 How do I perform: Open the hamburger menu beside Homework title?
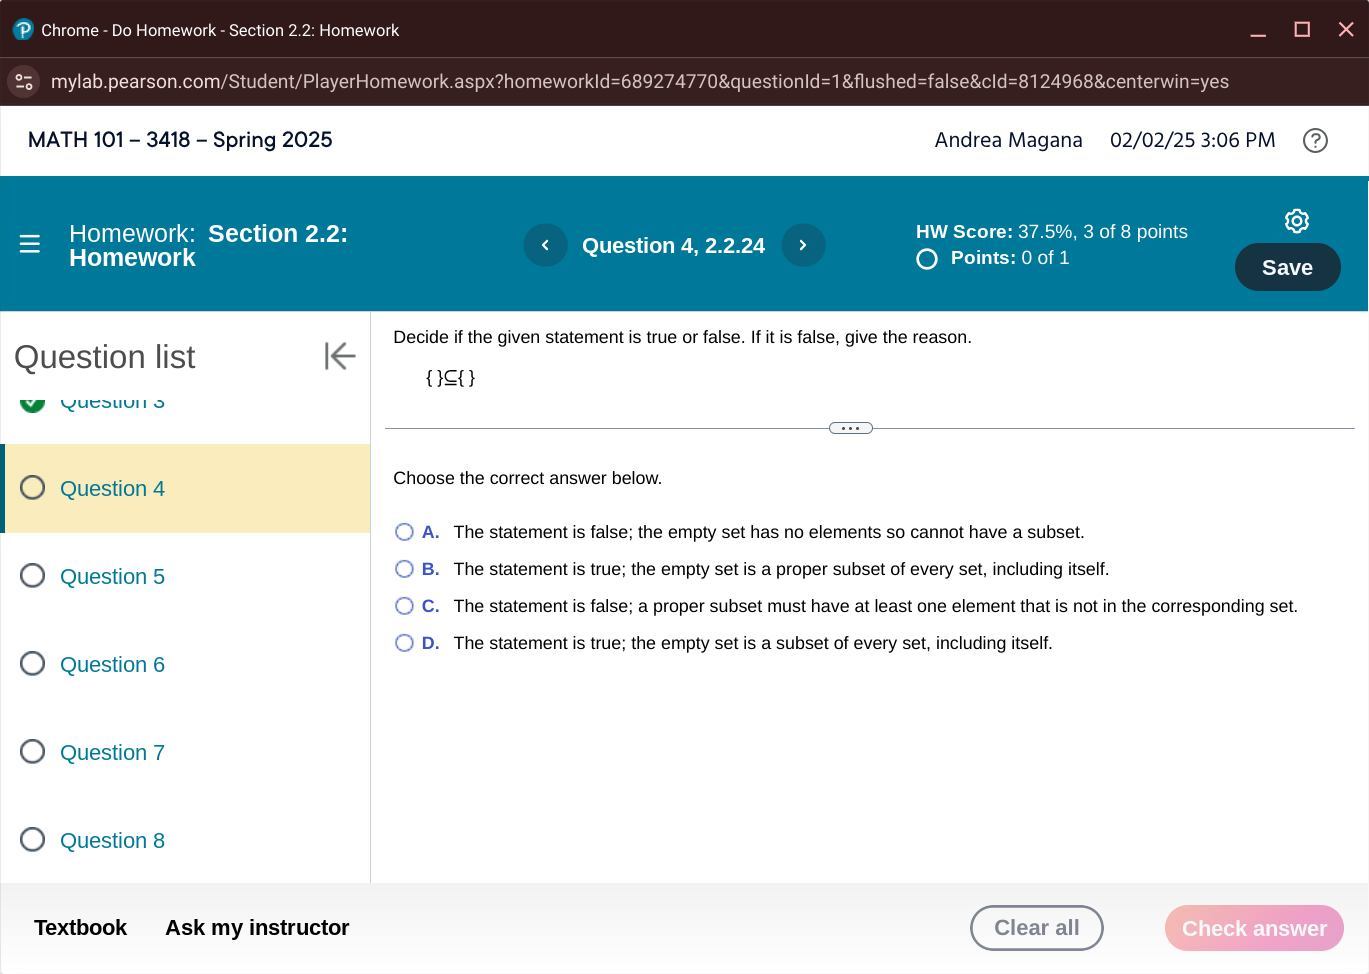tap(30, 243)
